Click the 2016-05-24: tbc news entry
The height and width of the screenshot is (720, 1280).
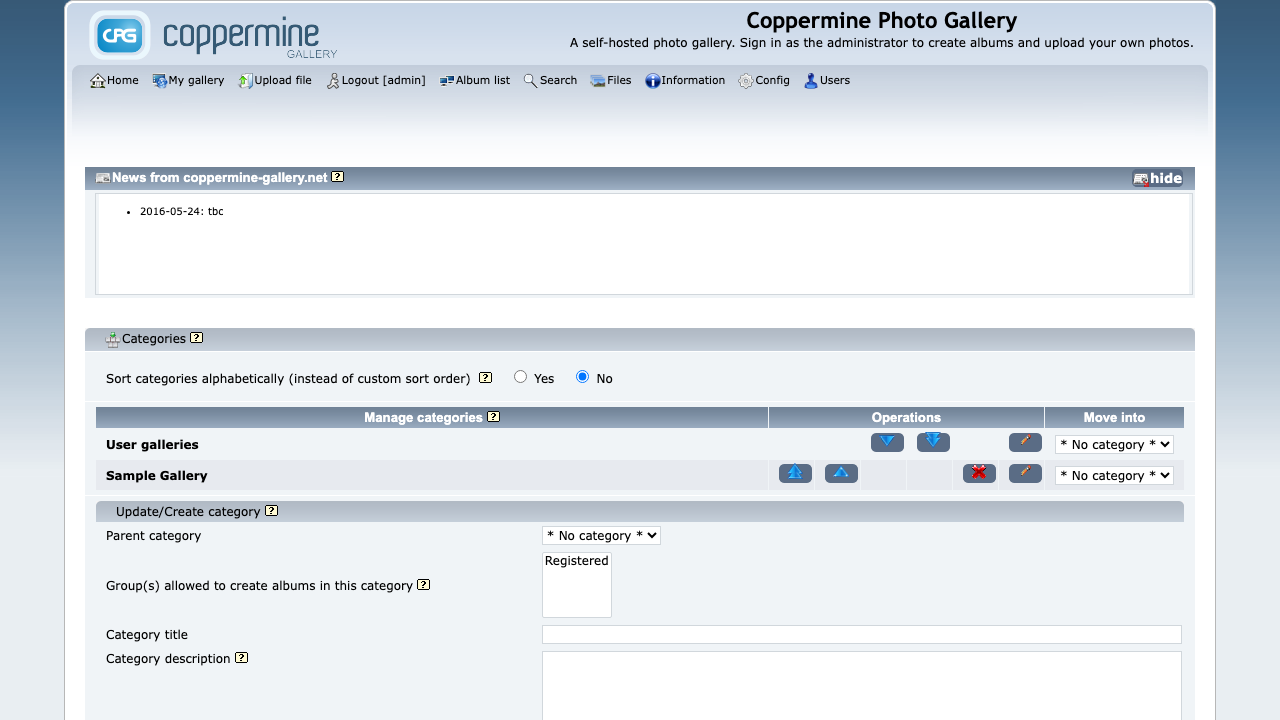tap(182, 212)
